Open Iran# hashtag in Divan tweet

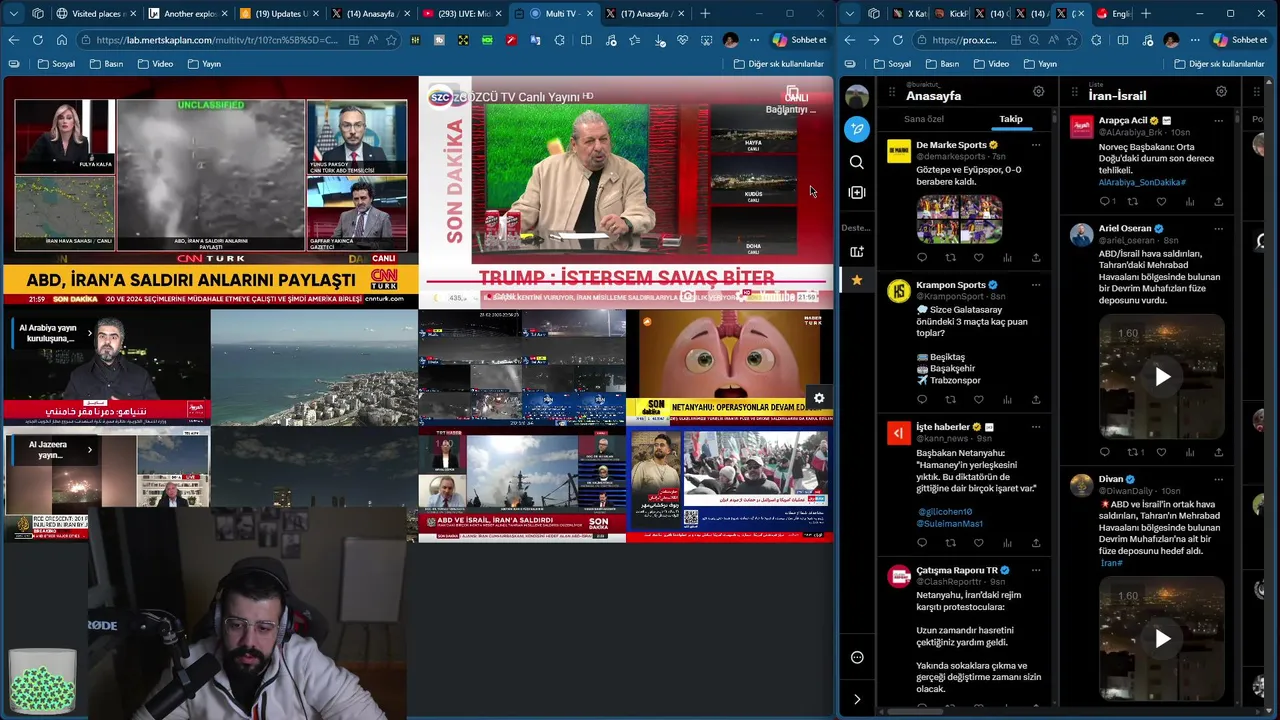1111,563
